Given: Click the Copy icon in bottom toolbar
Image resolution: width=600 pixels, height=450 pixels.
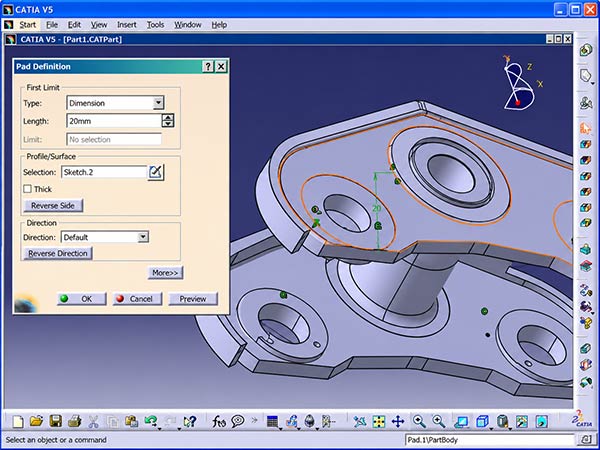Looking at the screenshot, I should pyautogui.click(x=112, y=422).
